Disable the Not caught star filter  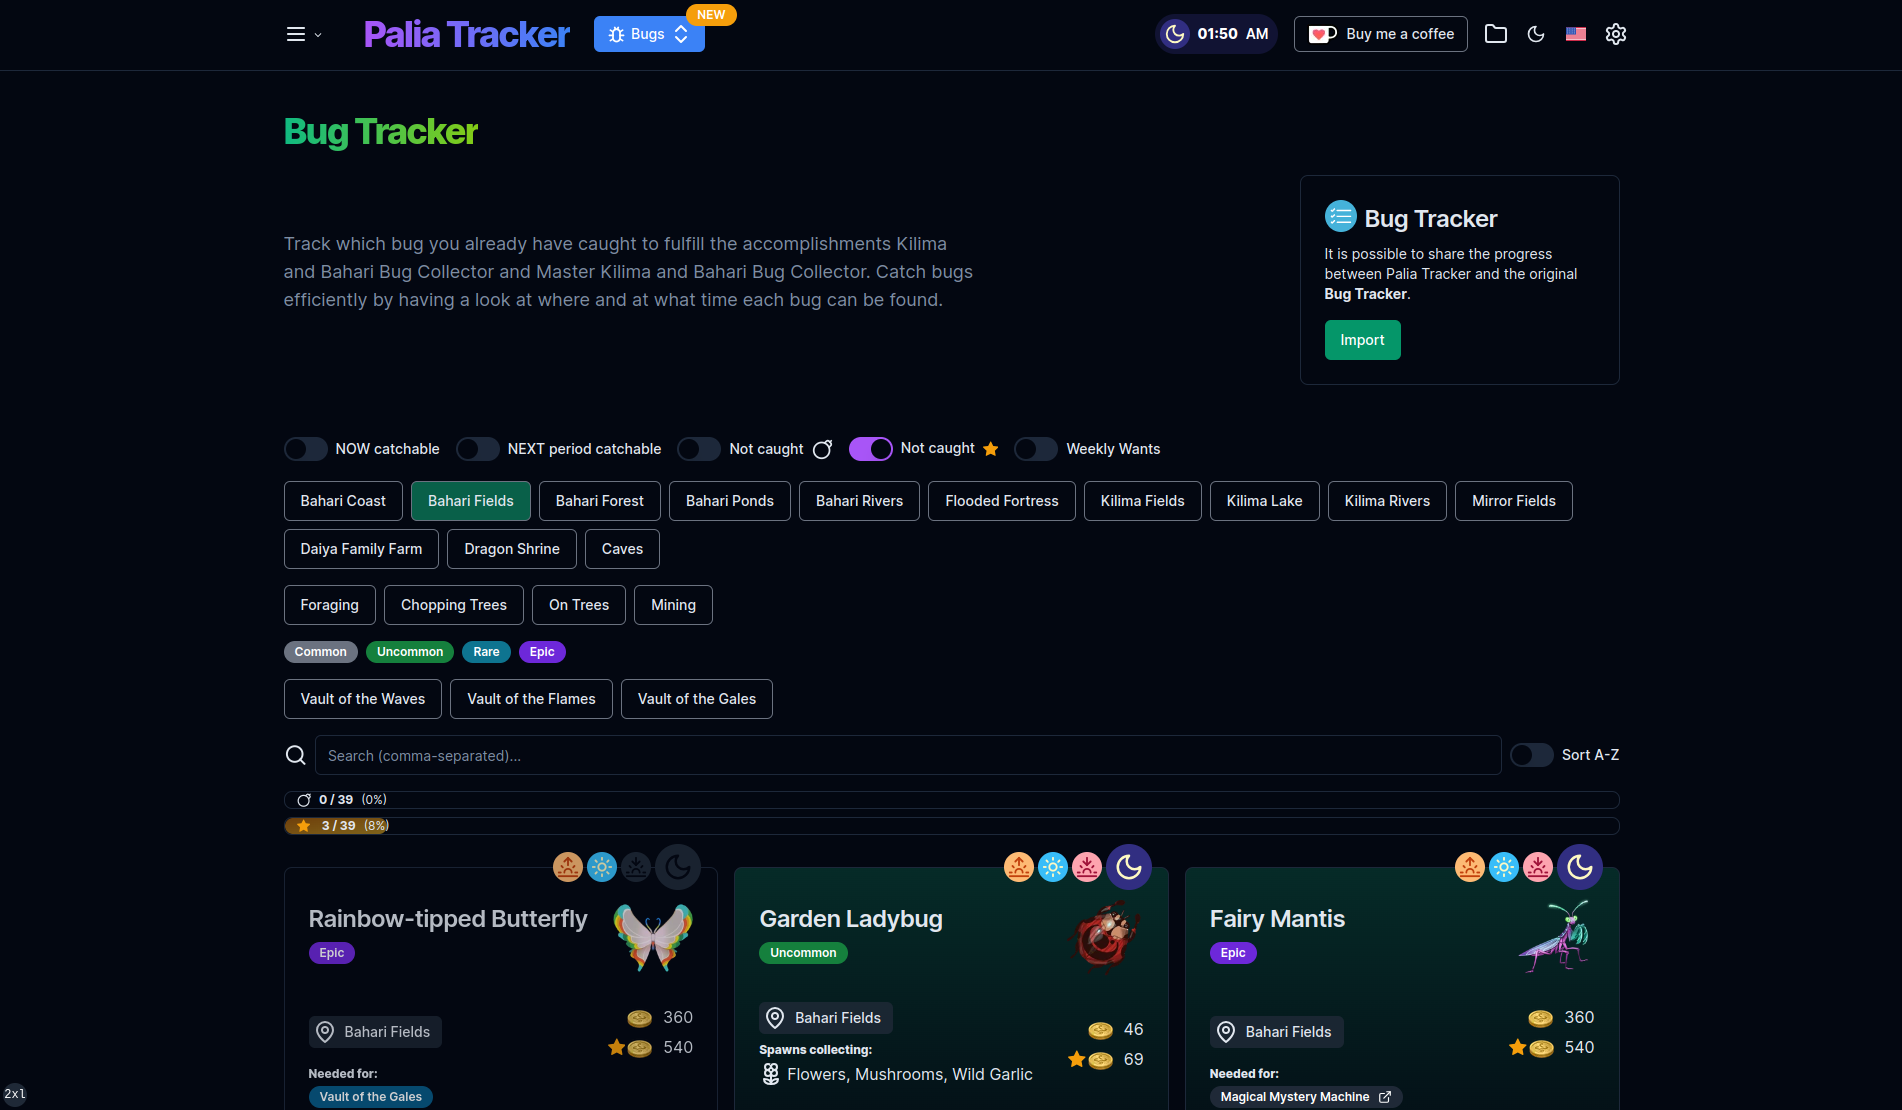(x=870, y=449)
